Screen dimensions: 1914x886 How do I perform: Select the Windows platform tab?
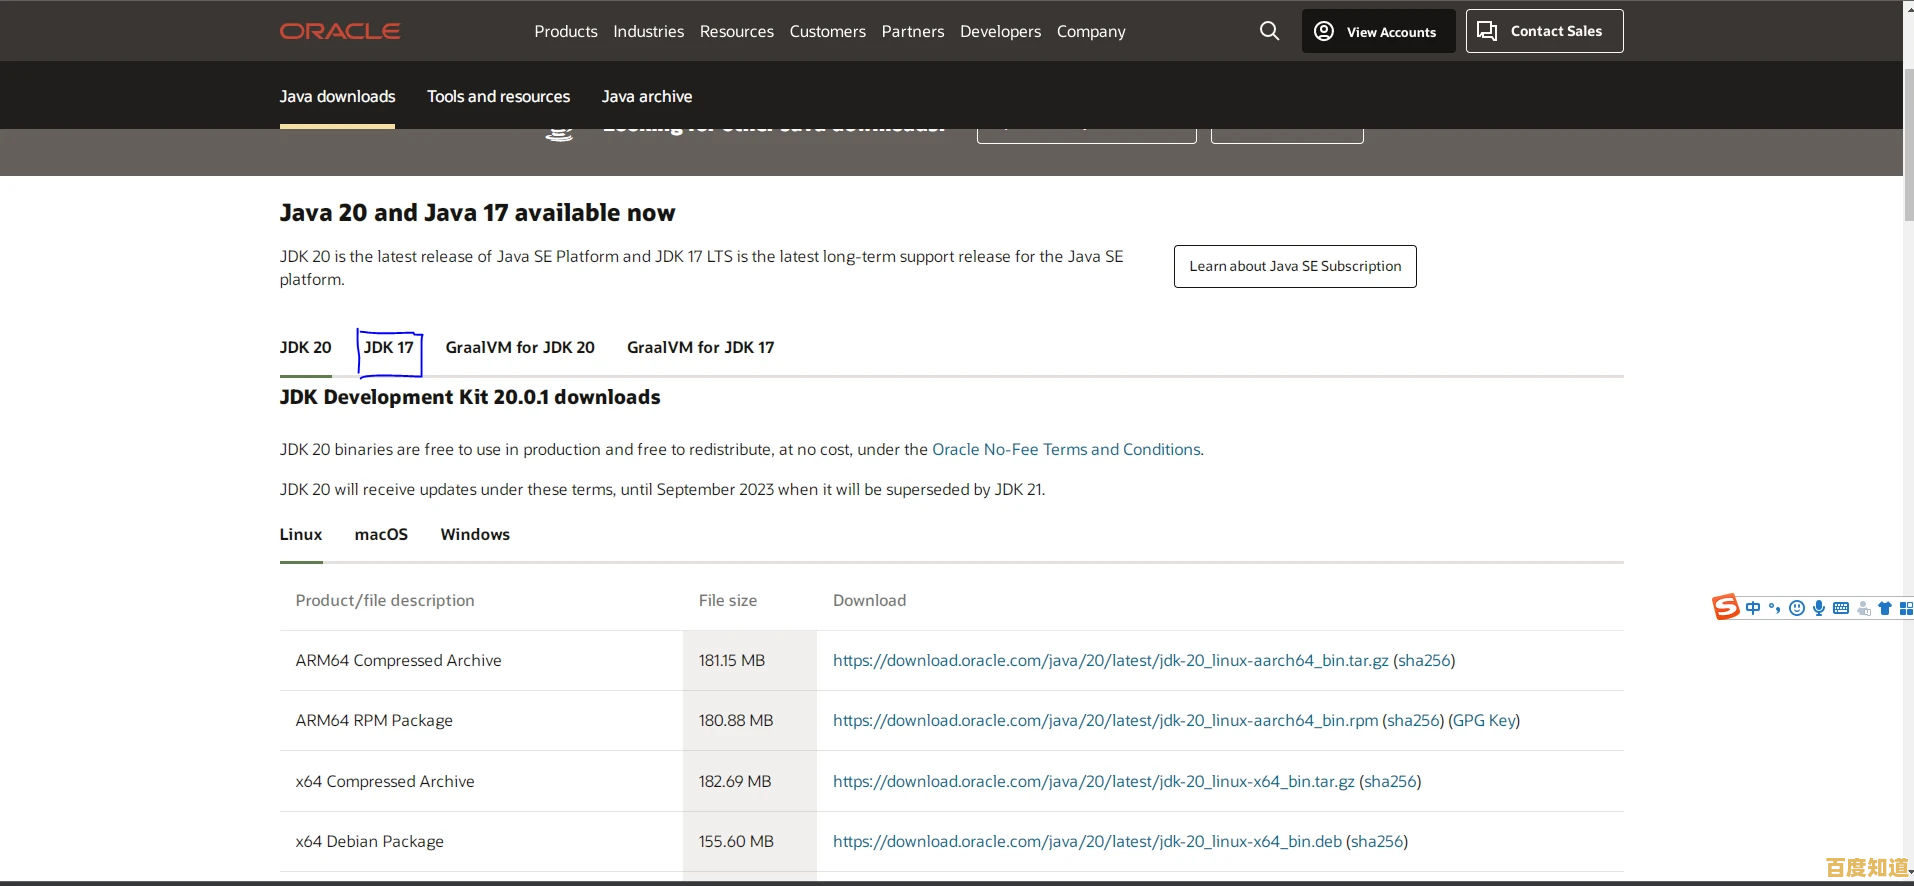[475, 535]
